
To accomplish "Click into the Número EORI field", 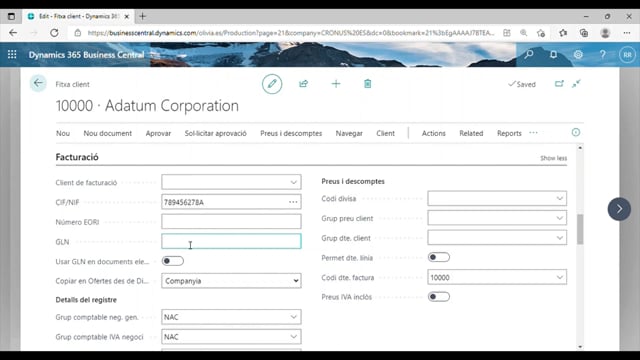I will click(231, 222).
